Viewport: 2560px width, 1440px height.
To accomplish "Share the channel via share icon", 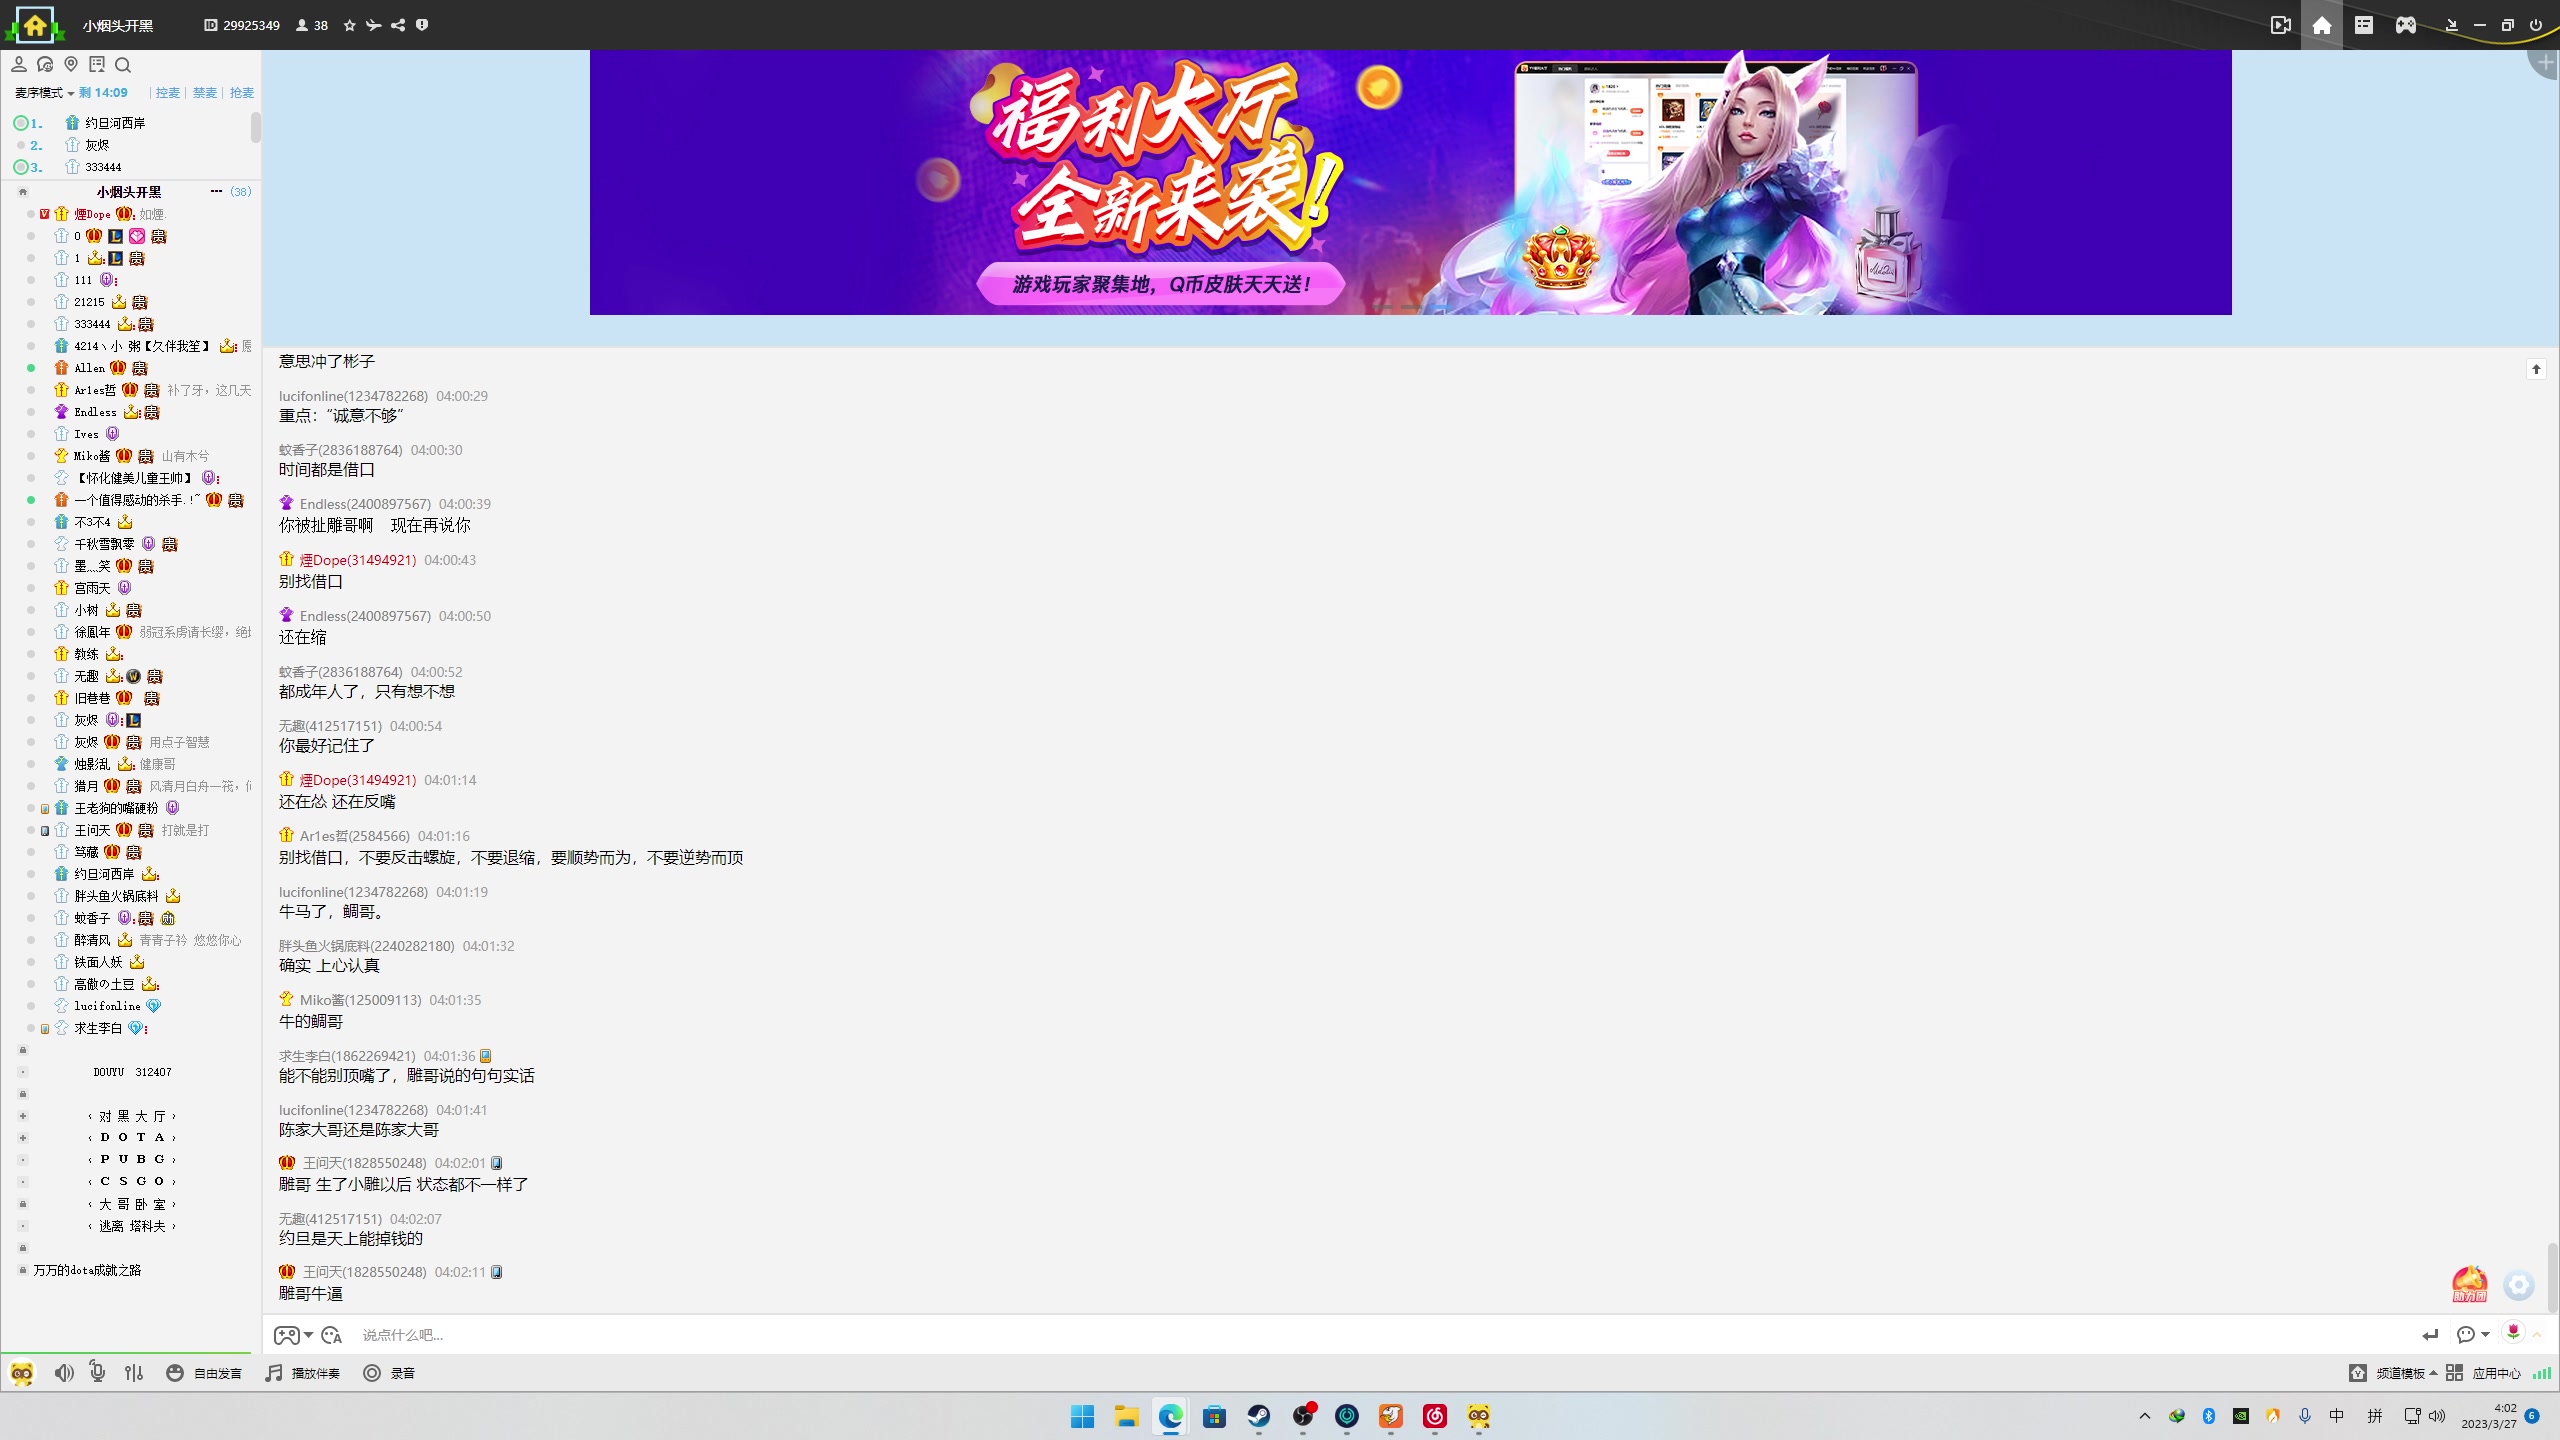I will click(398, 25).
